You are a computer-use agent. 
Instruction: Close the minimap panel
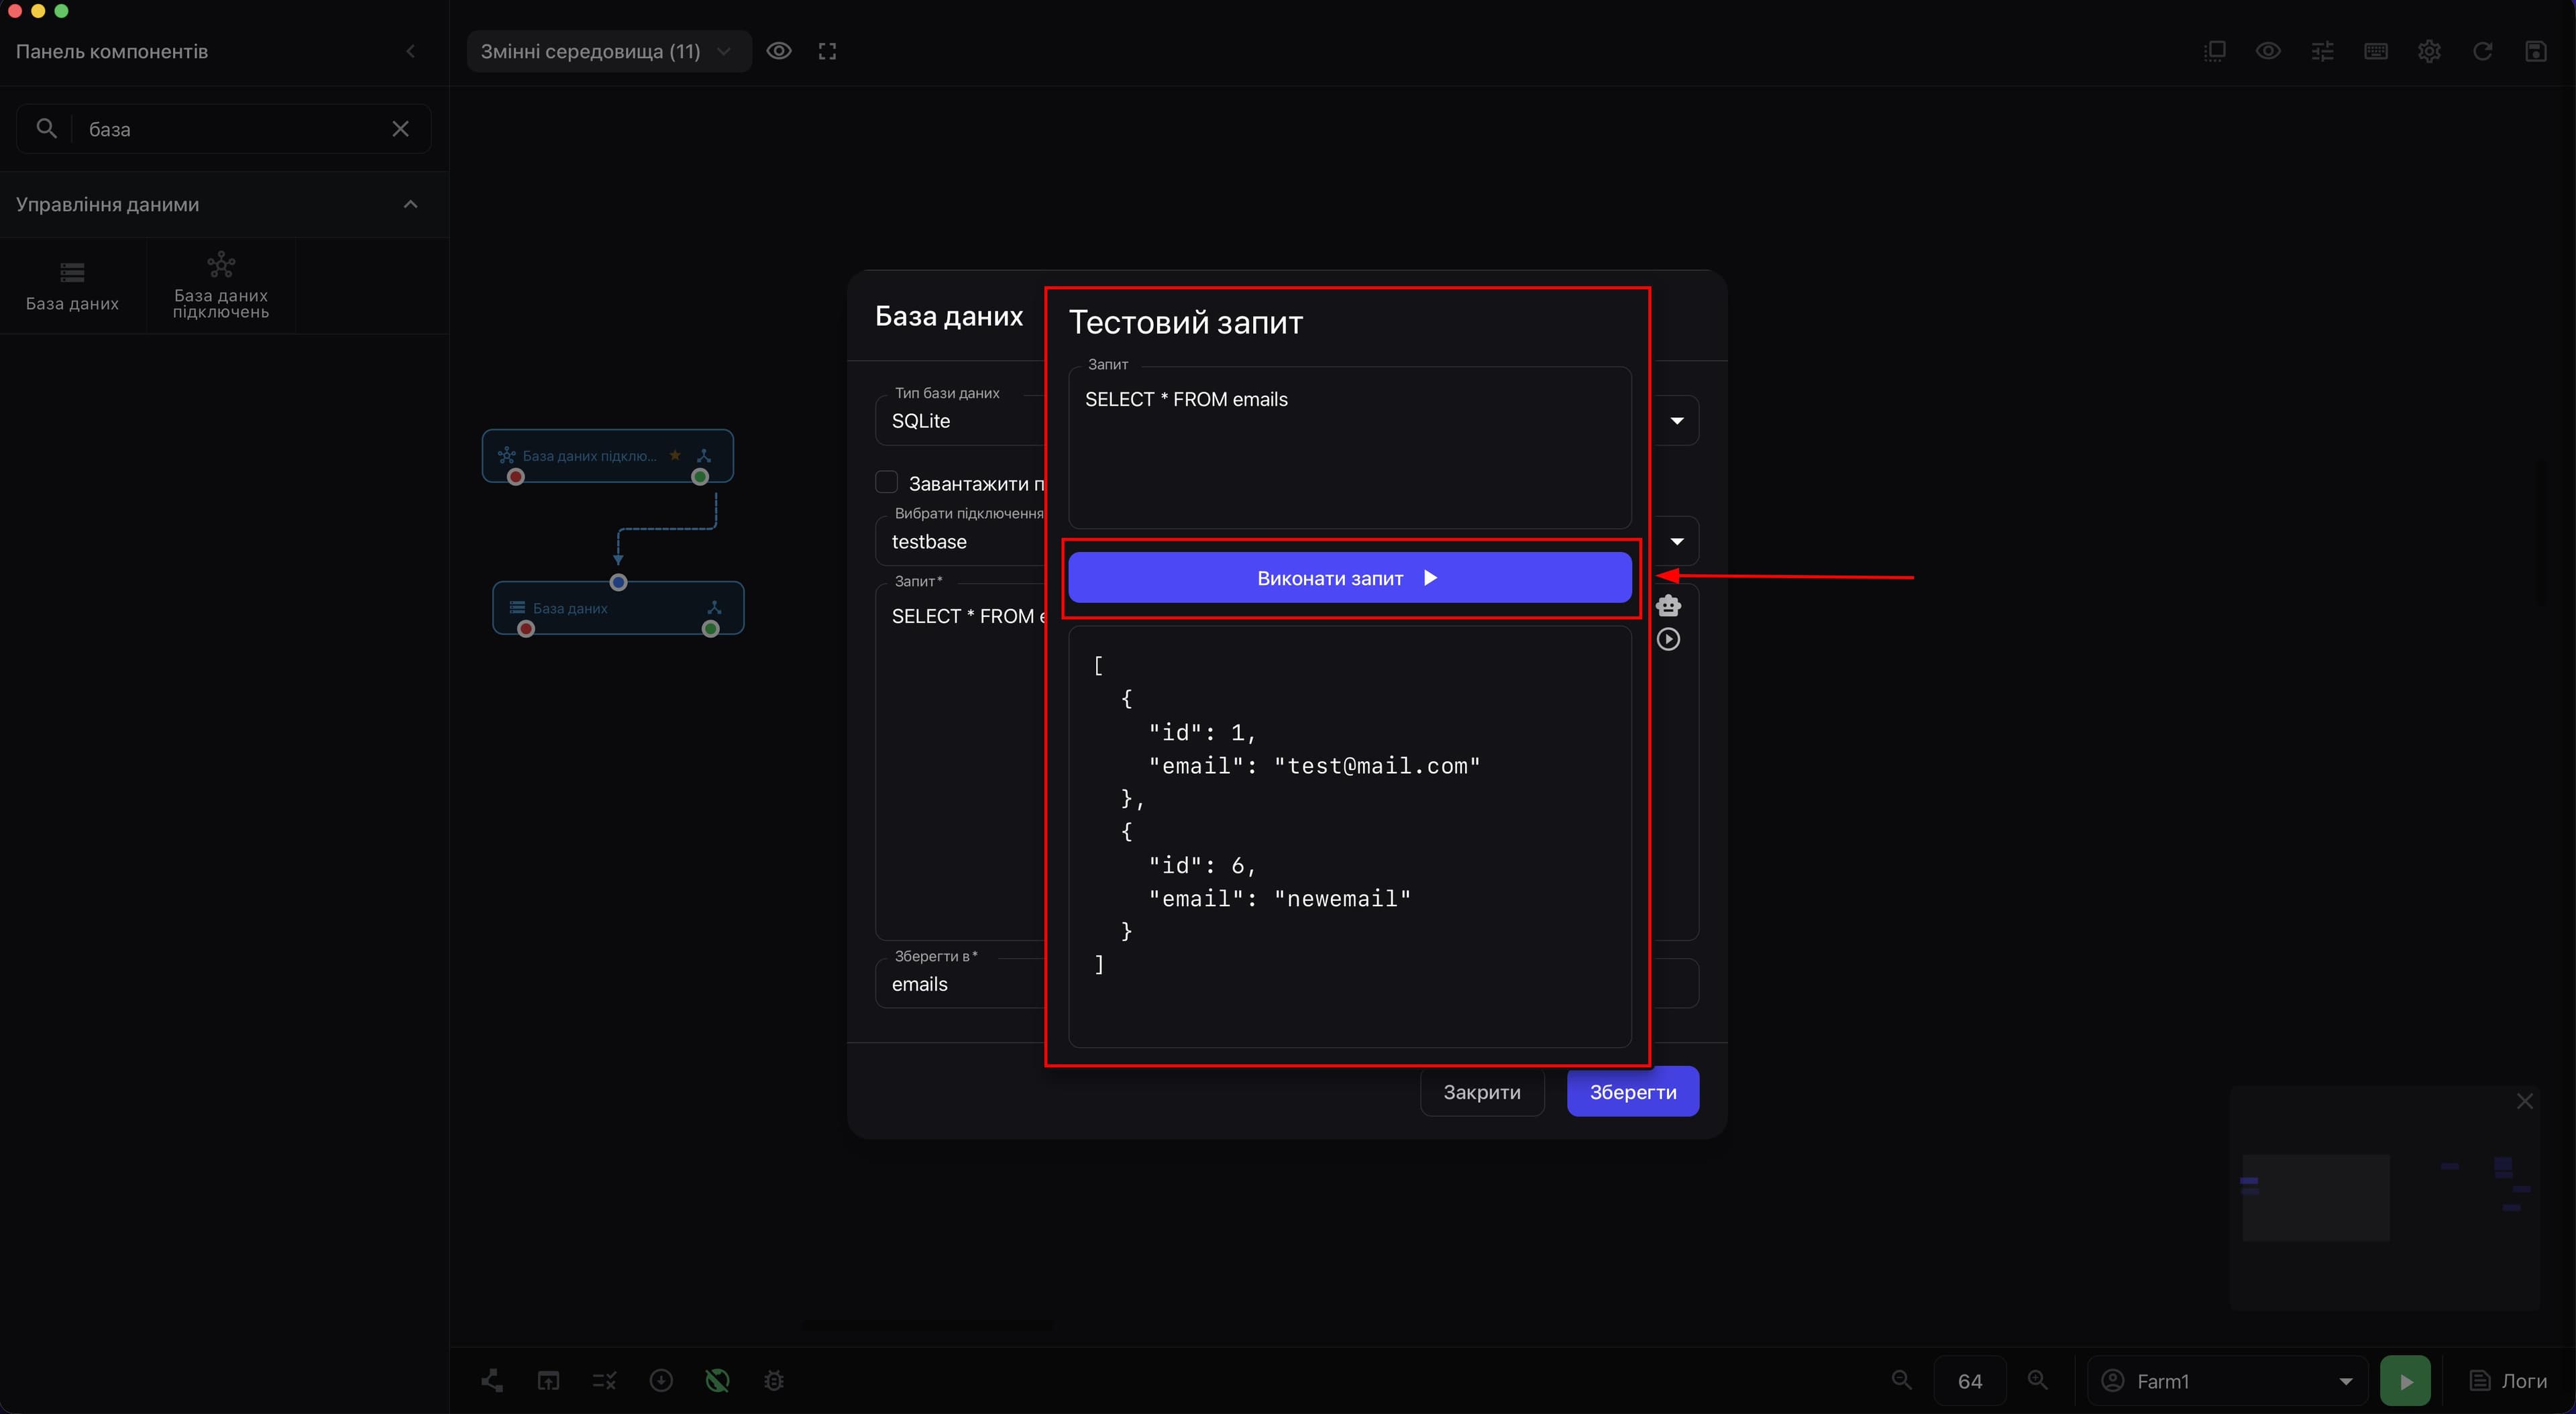coord(2525,1101)
